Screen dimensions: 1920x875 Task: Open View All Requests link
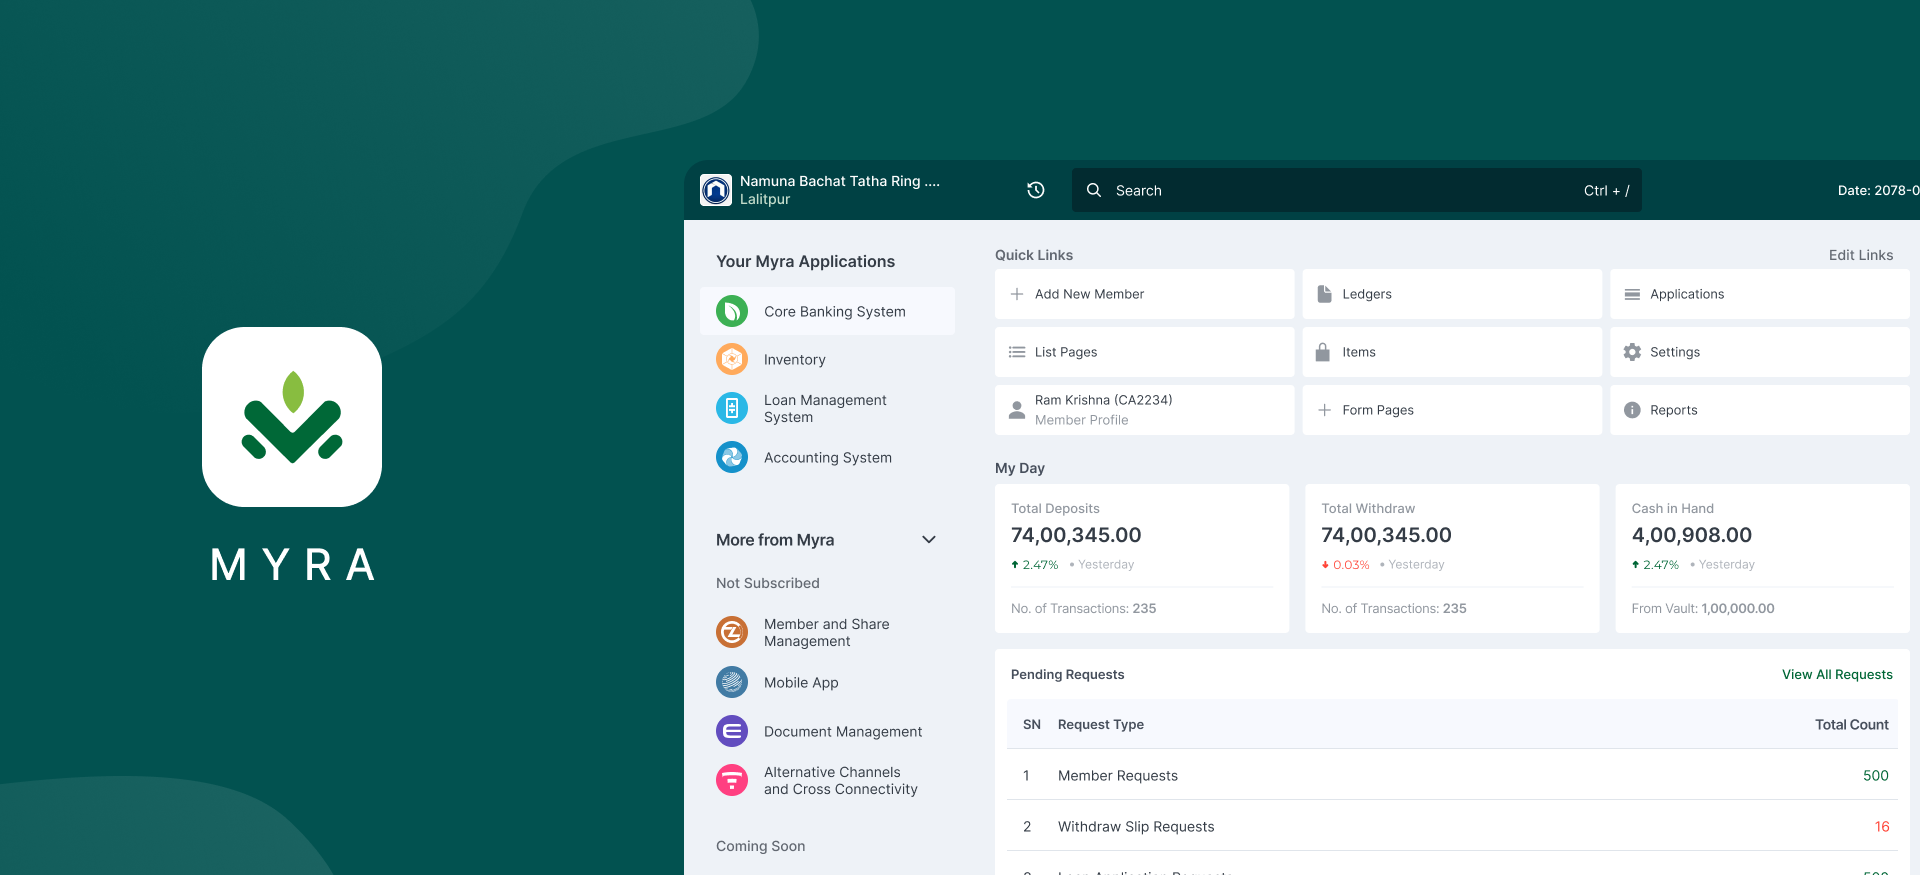click(x=1836, y=674)
